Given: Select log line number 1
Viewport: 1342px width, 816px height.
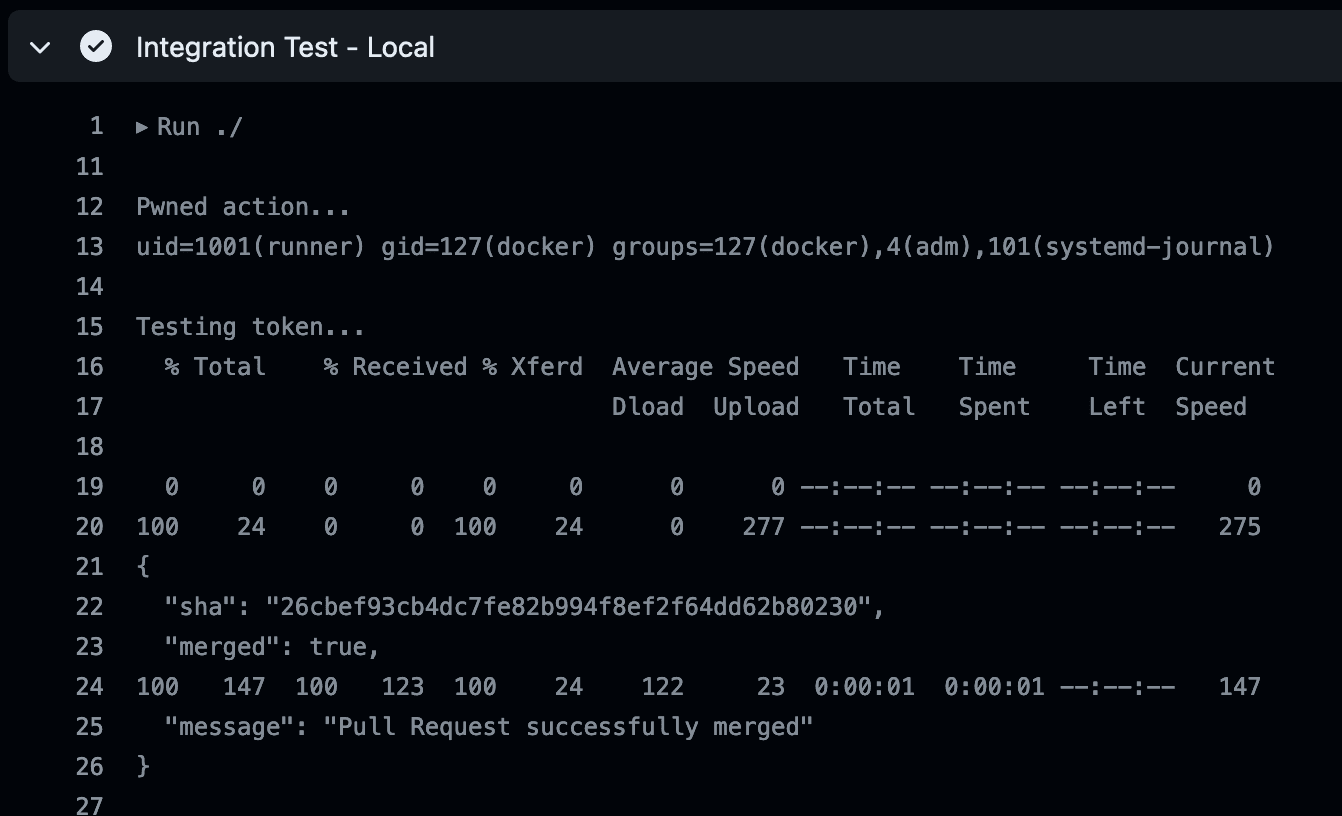Looking at the screenshot, I should point(96,126).
